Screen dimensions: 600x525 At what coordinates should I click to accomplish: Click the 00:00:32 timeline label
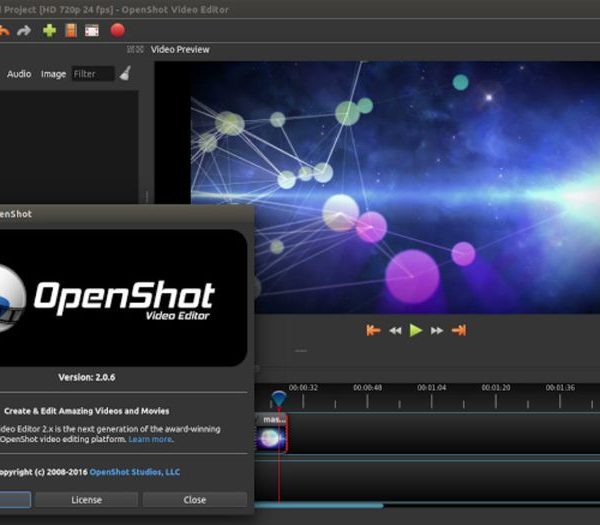303,388
